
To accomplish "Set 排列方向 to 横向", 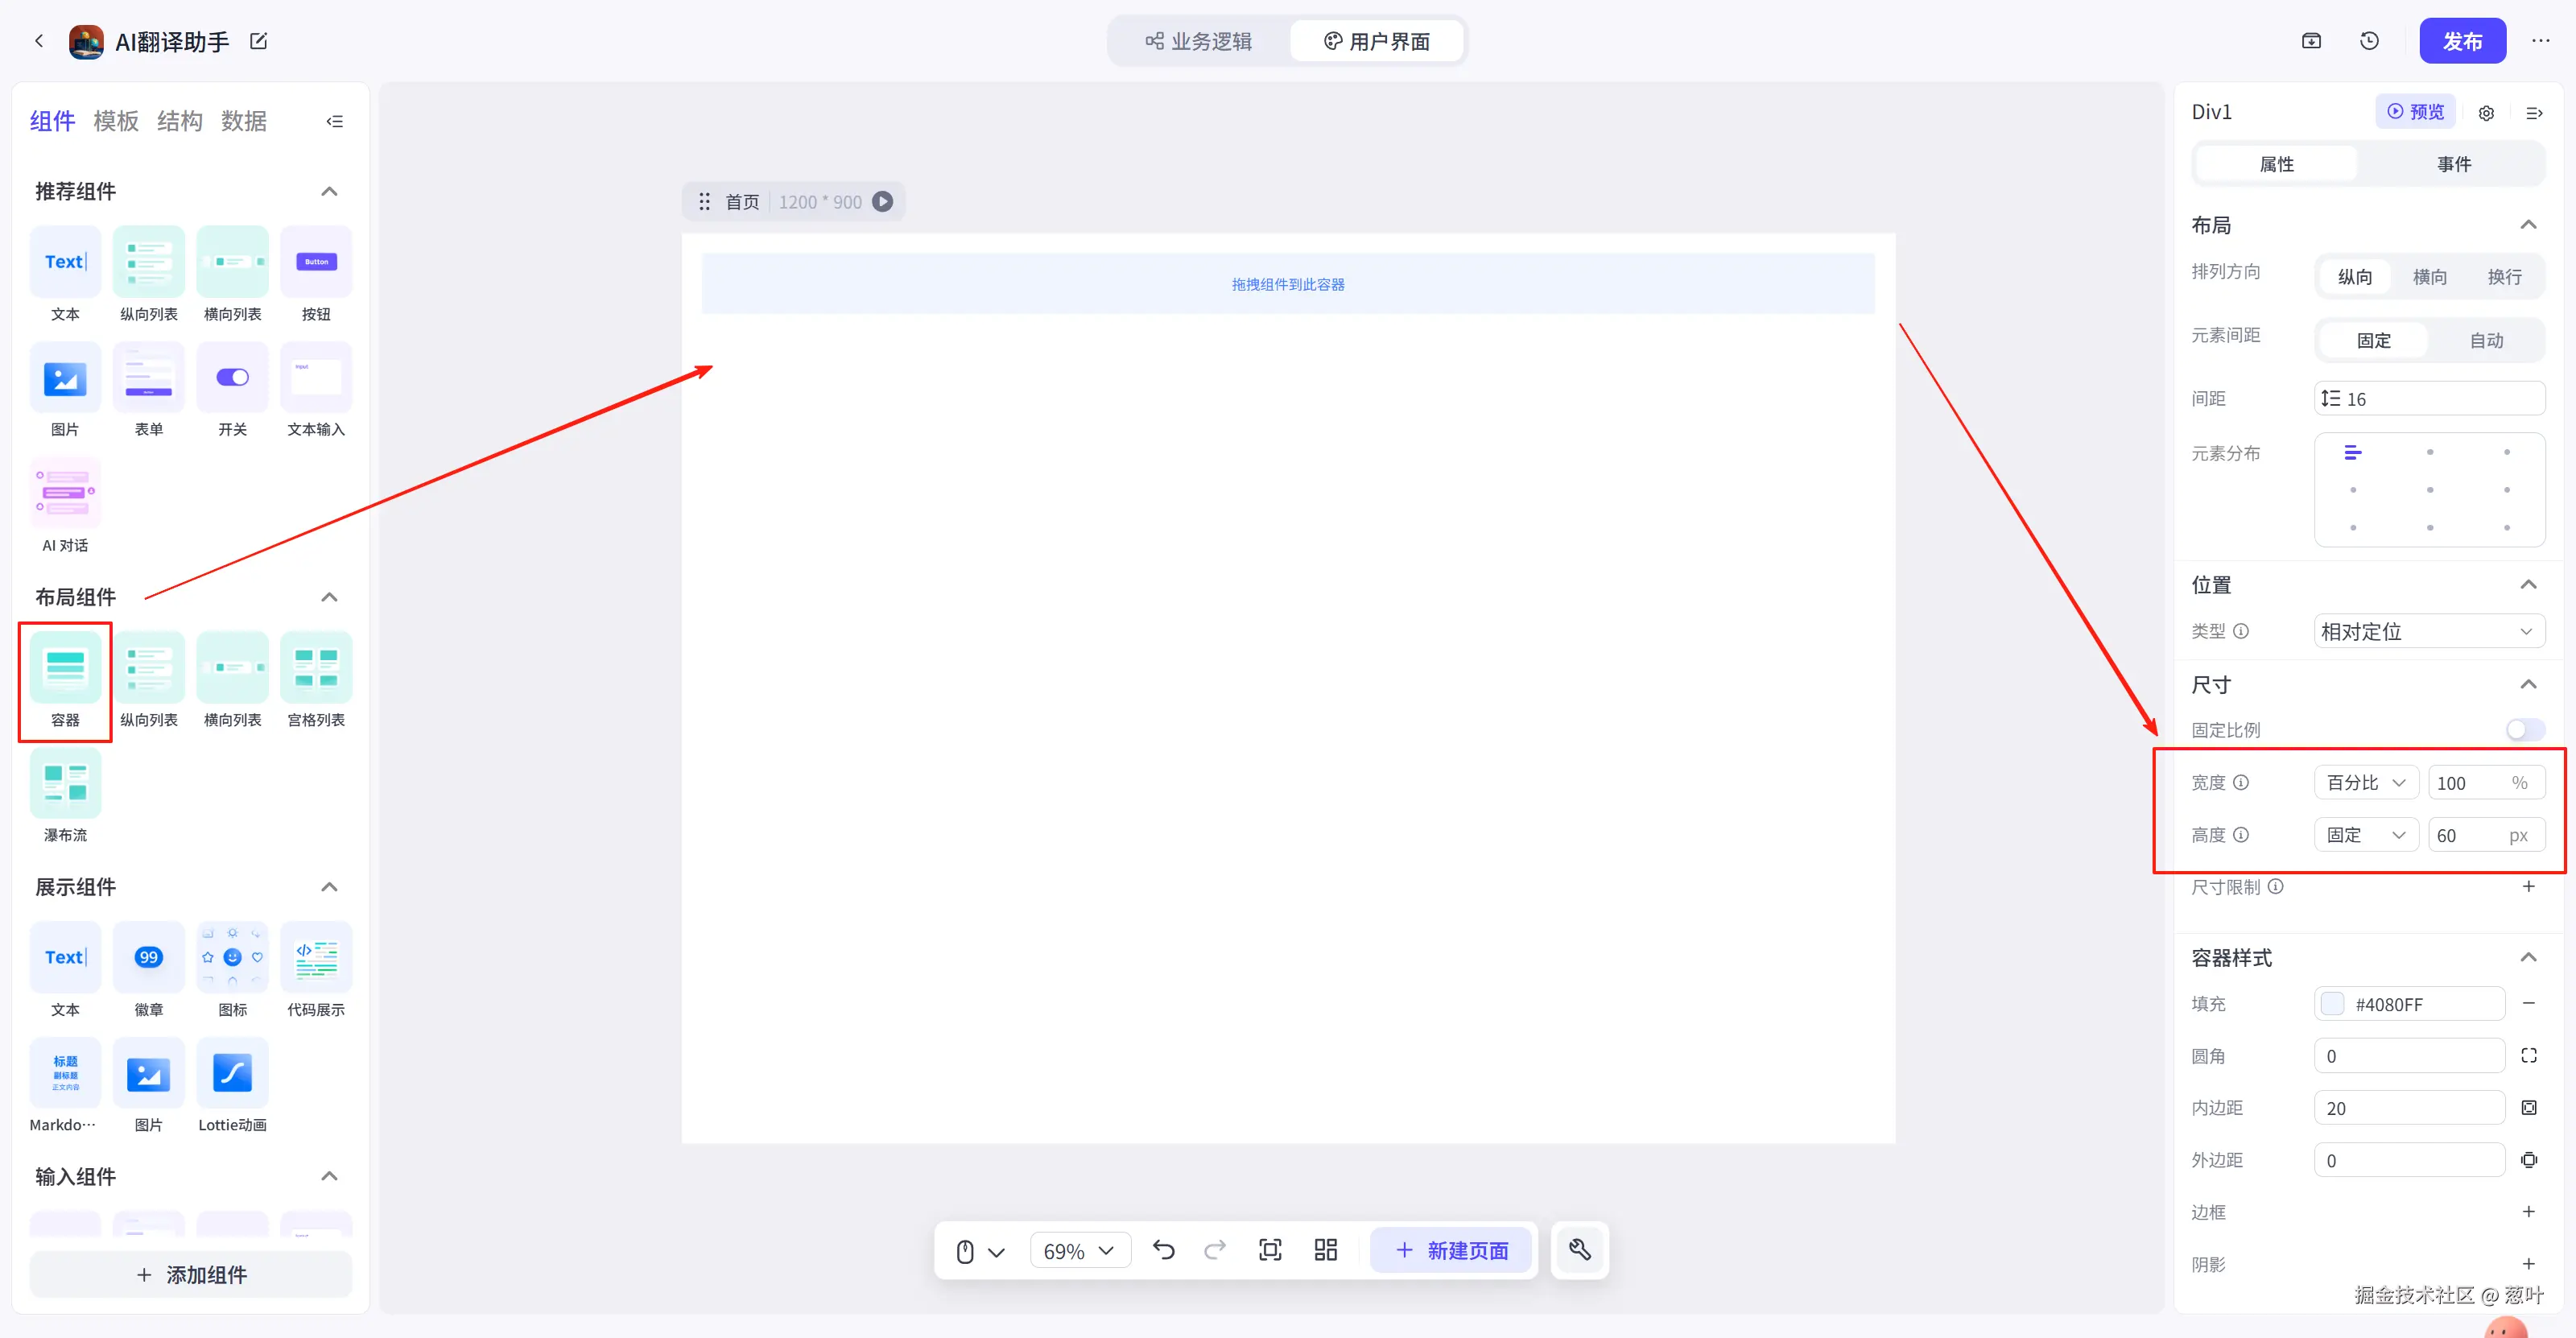I will pos(2429,276).
